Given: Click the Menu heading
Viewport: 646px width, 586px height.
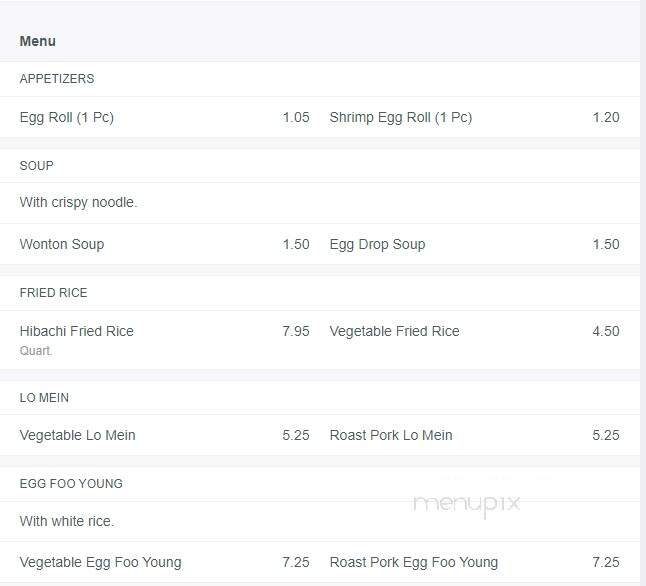Looking at the screenshot, I should point(37,41).
